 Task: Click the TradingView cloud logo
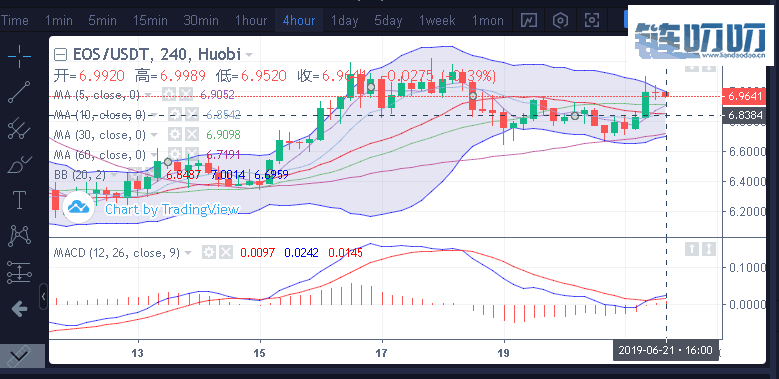(78, 207)
